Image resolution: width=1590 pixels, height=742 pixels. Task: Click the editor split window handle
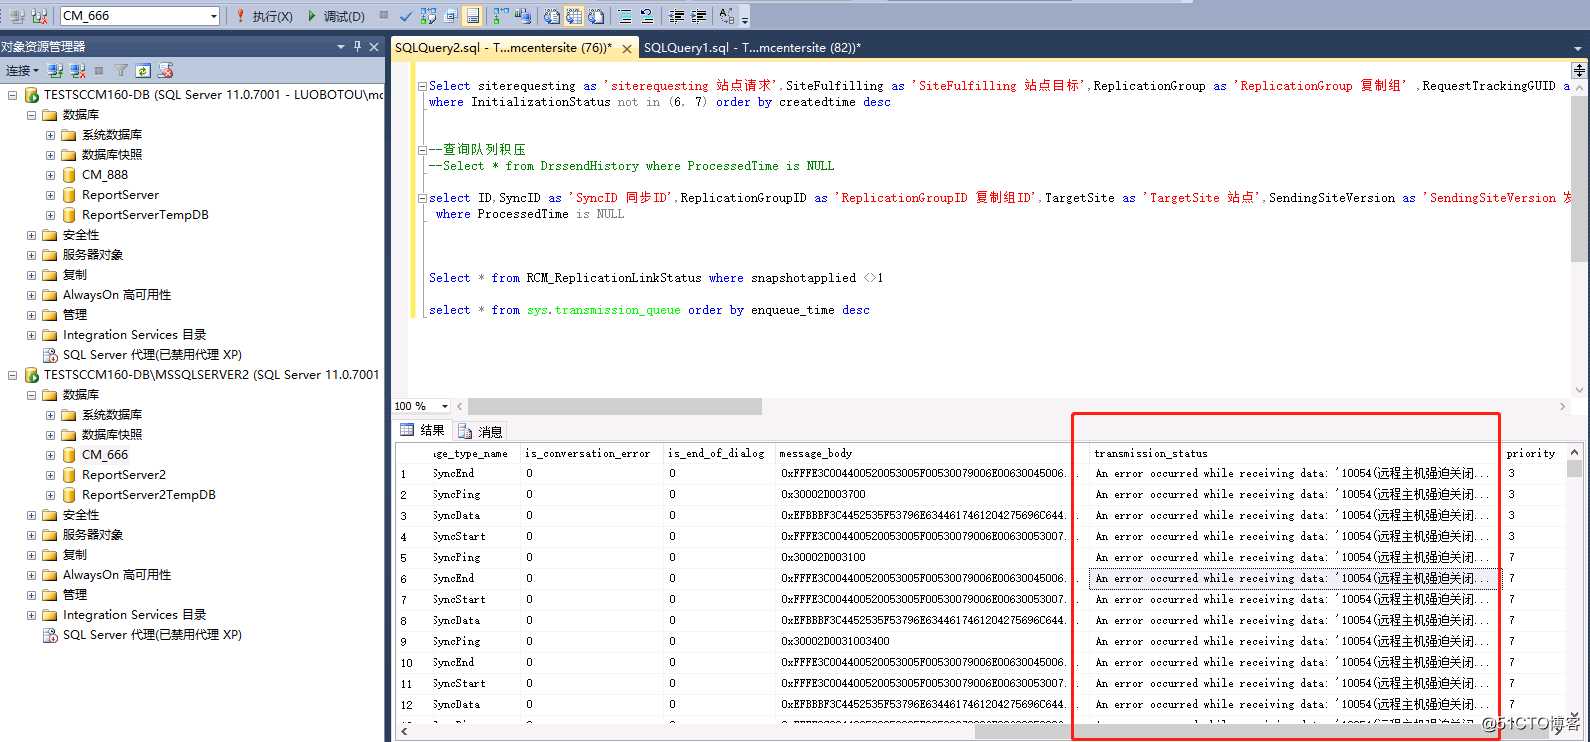(x=1579, y=70)
